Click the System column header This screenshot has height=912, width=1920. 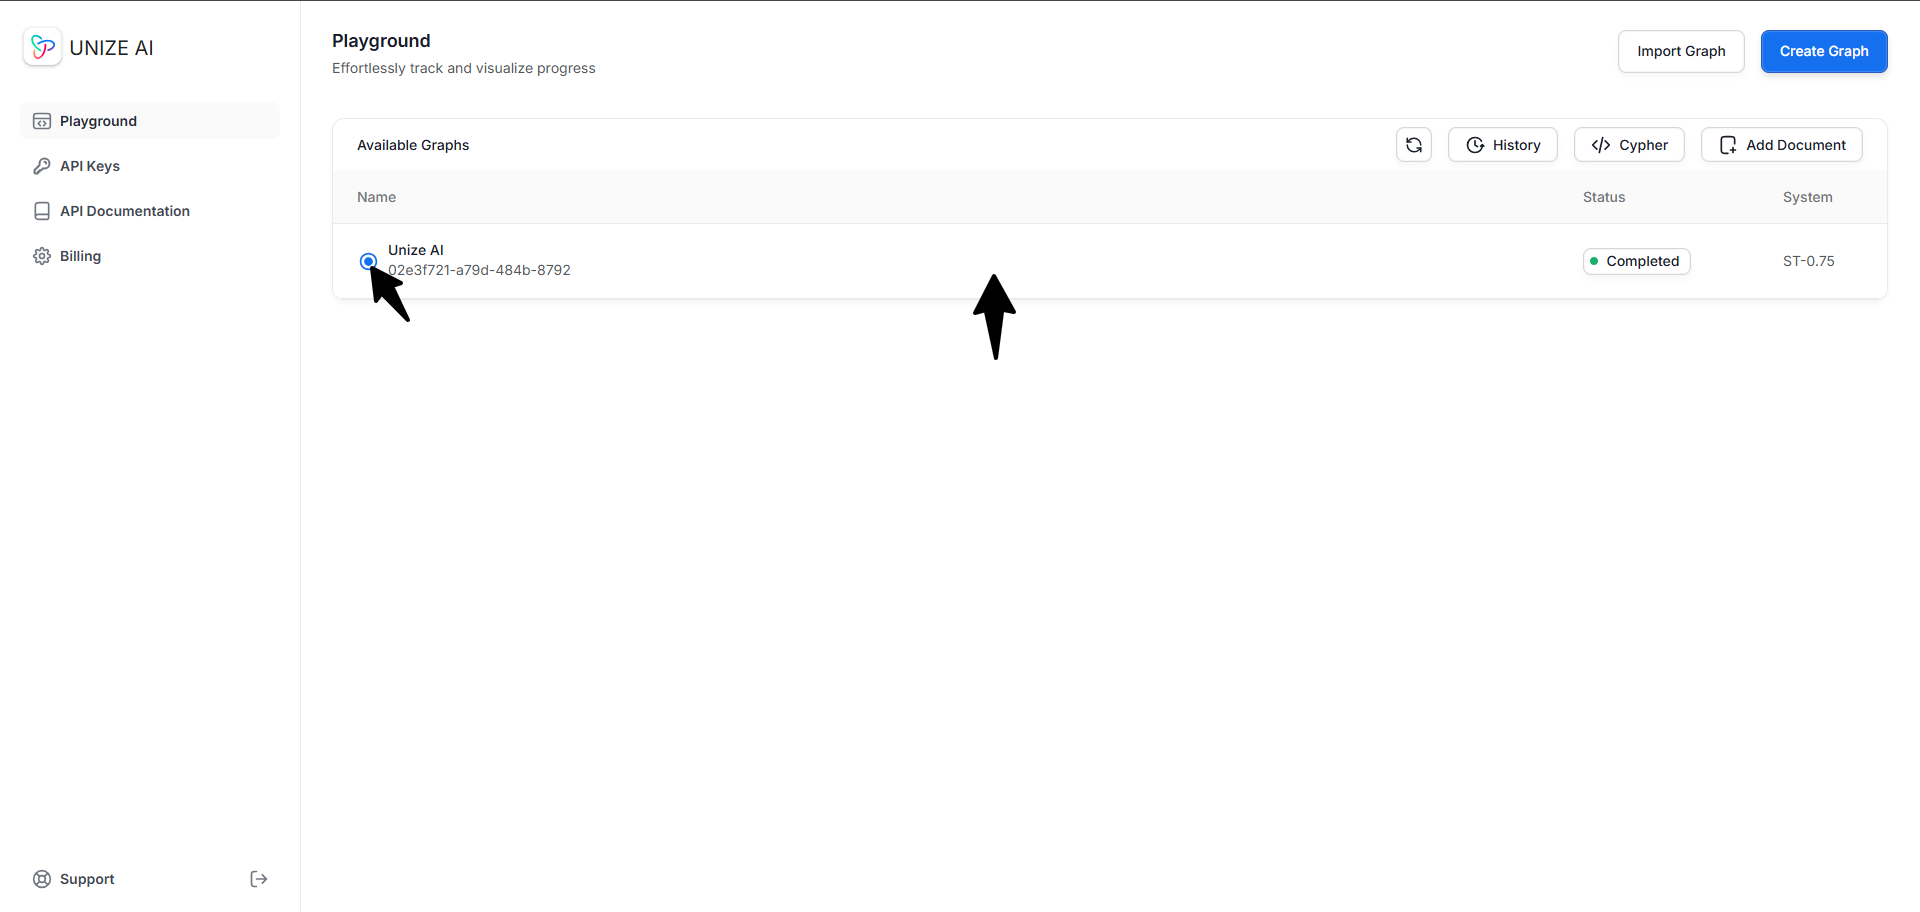click(x=1807, y=197)
